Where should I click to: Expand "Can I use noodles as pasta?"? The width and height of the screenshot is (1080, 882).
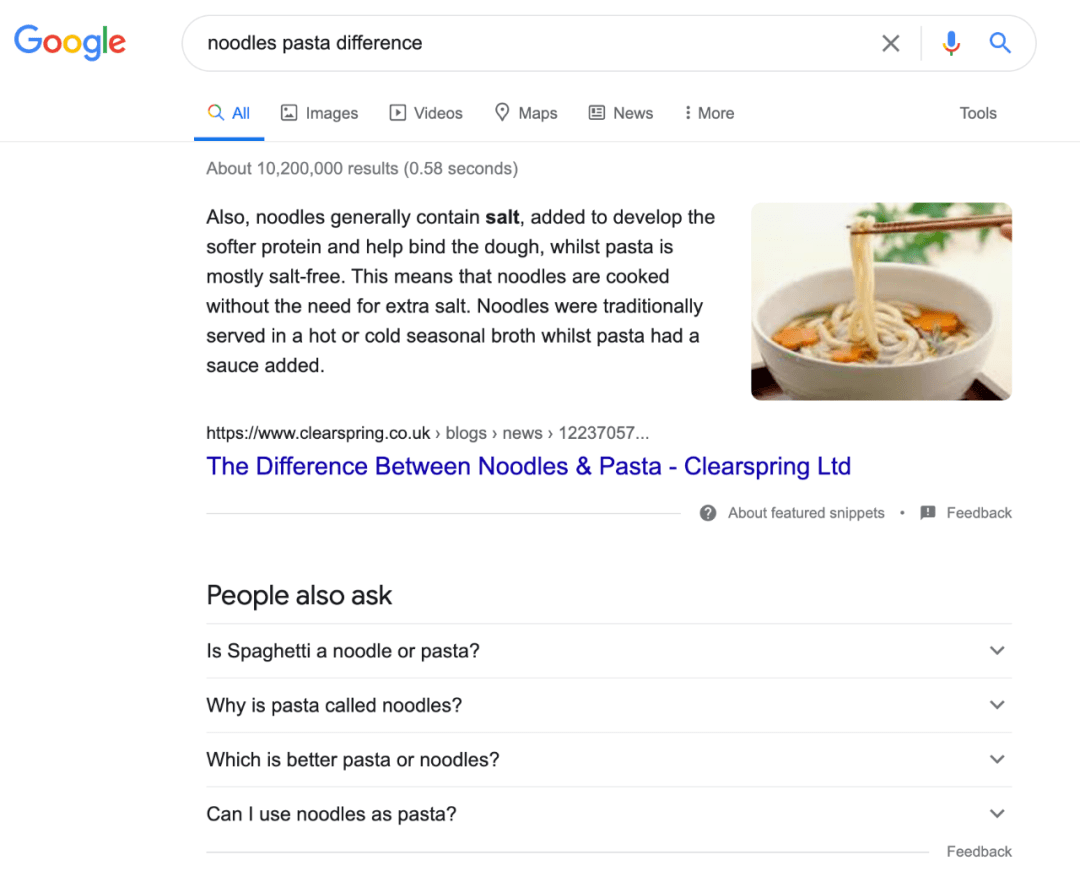click(609, 814)
